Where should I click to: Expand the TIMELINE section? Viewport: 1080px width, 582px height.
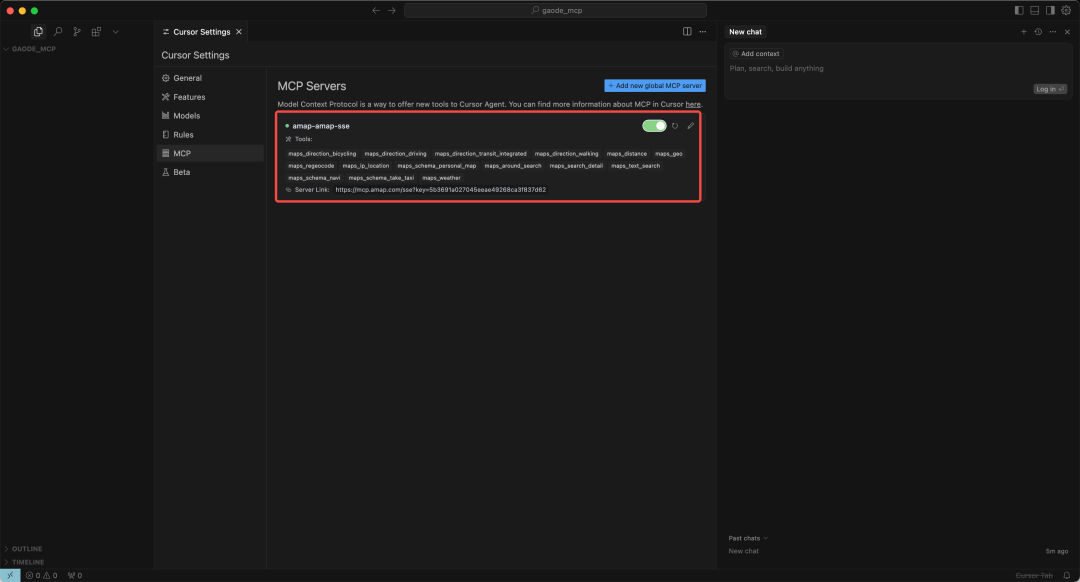[27, 562]
